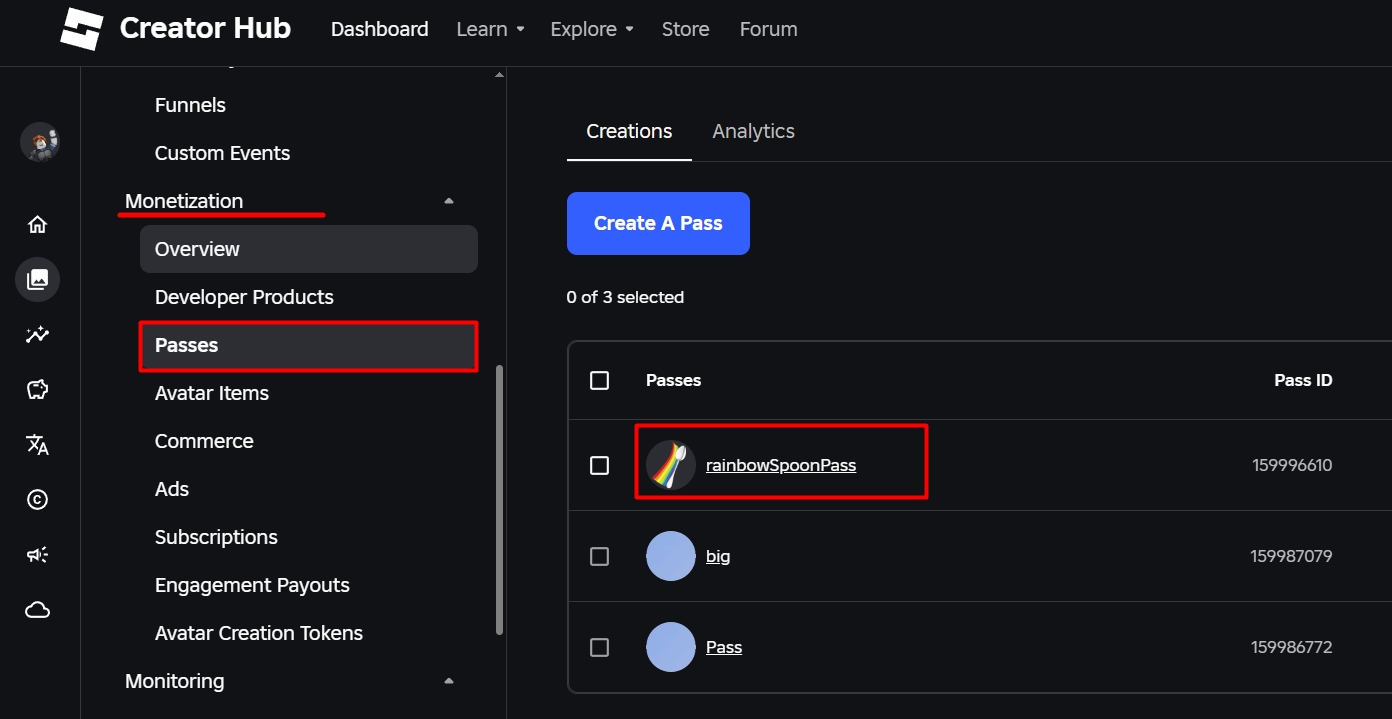1392x719 pixels.
Task: Open Forum in top navigation
Action: [769, 29]
